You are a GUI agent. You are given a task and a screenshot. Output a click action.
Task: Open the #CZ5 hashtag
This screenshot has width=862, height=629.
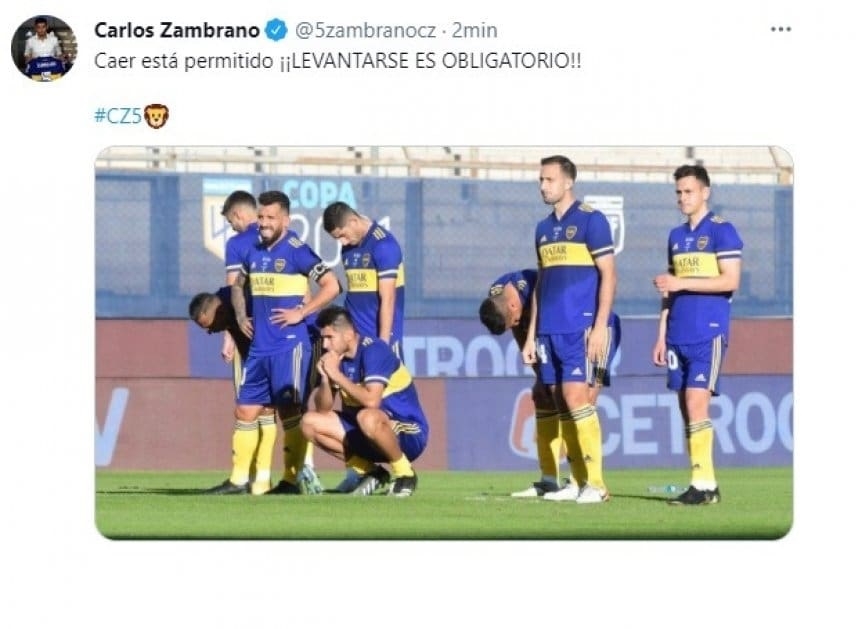pos(118,116)
